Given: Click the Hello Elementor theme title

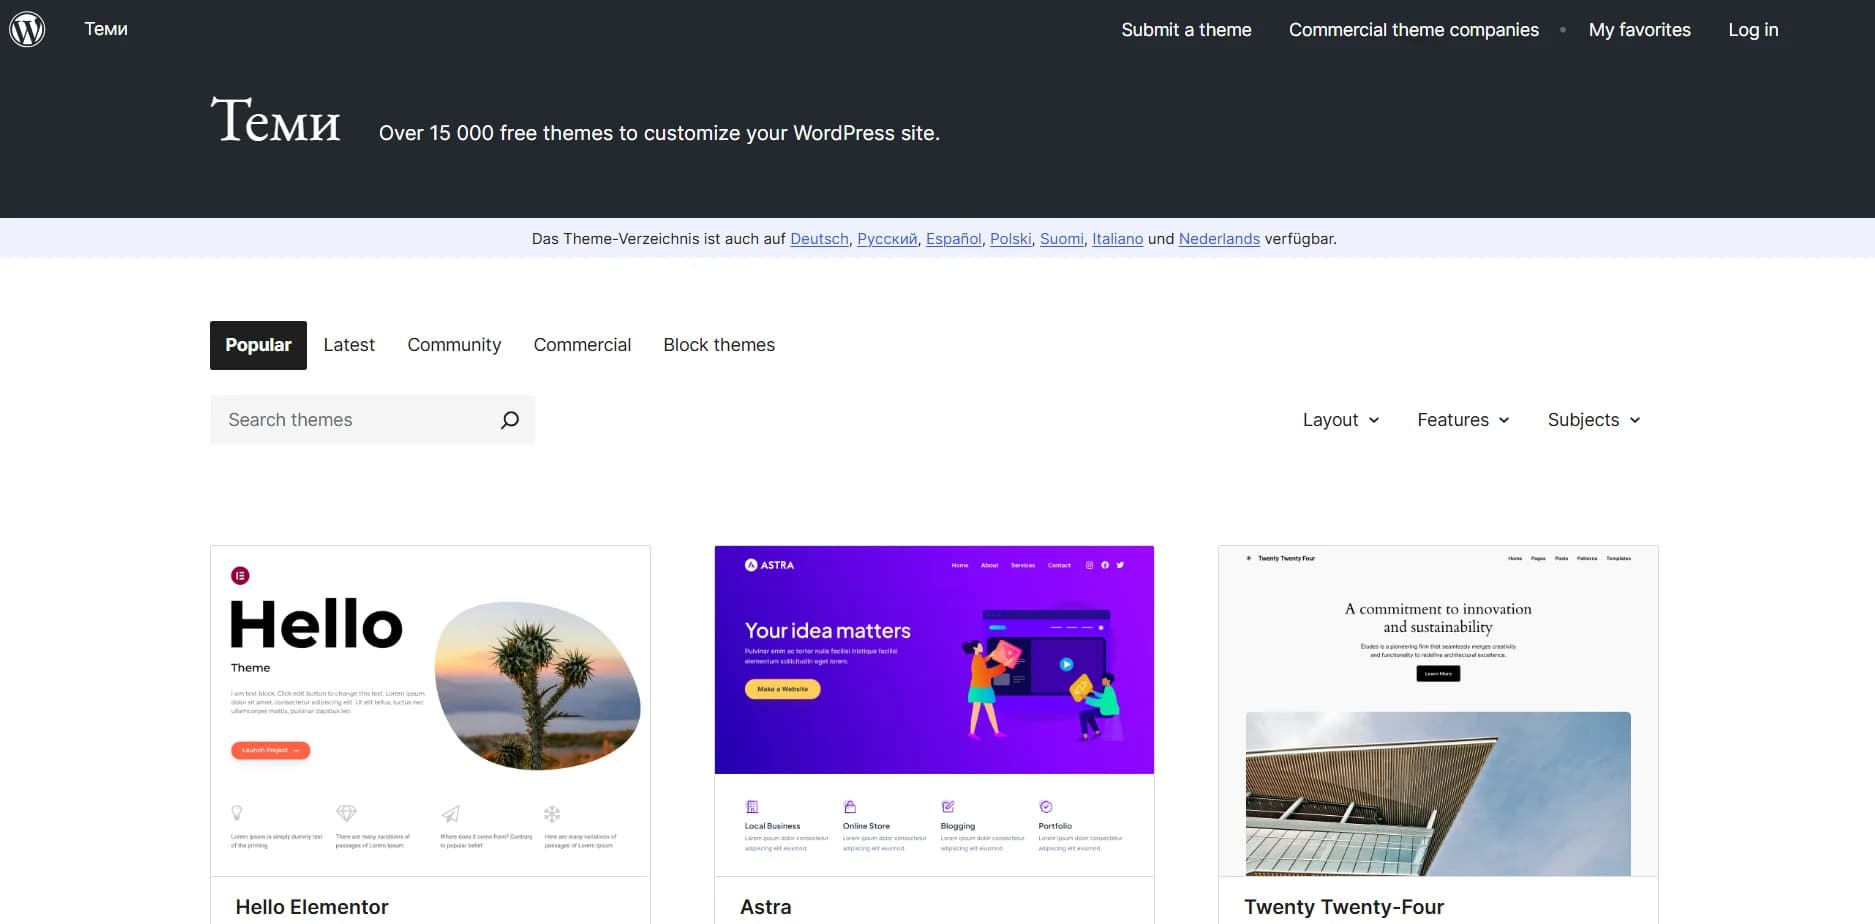Looking at the screenshot, I should pos(312,907).
